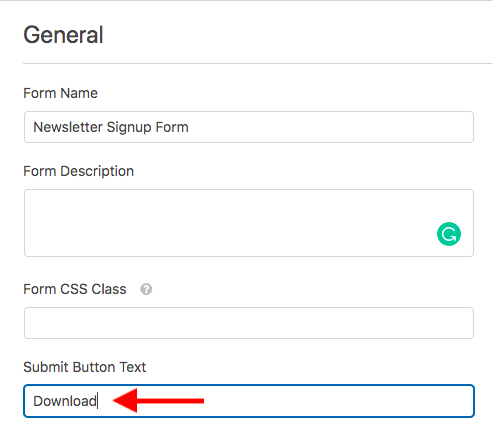
Task: Click the "Form Name" label
Action: [60, 93]
